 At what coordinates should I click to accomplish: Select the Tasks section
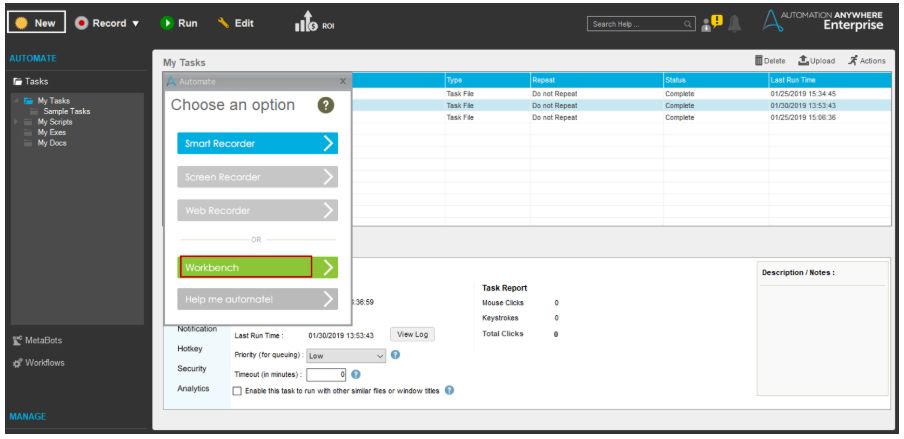(31, 81)
